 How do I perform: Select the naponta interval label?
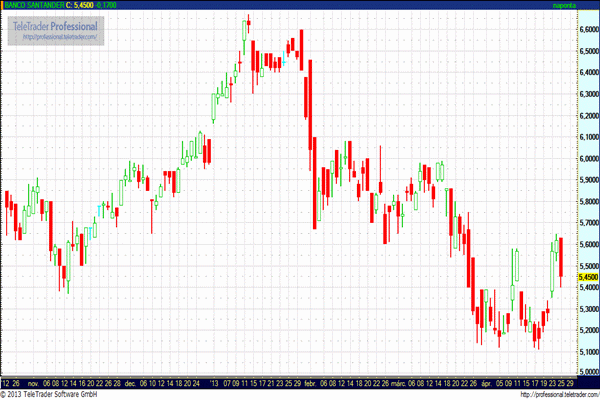[x=565, y=6]
